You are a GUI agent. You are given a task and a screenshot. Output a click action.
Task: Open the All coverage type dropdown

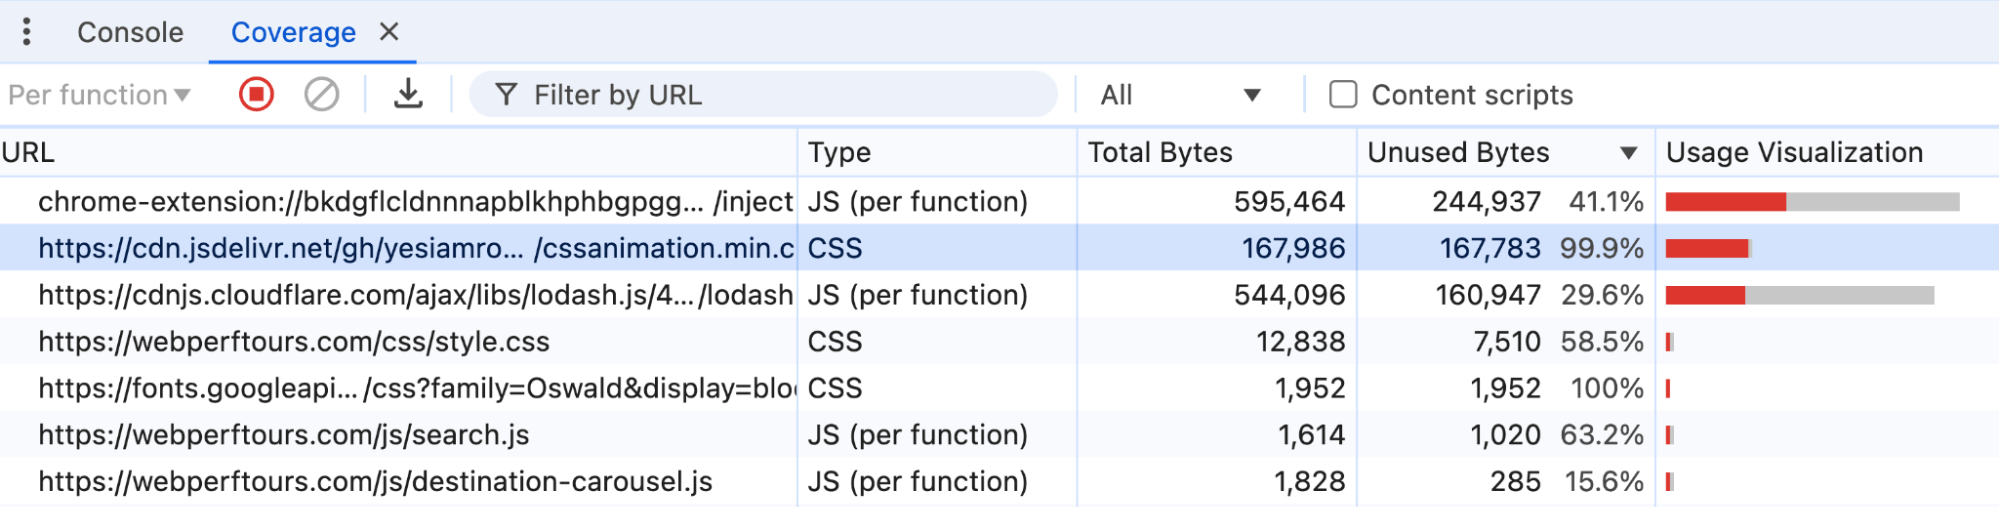[1180, 95]
